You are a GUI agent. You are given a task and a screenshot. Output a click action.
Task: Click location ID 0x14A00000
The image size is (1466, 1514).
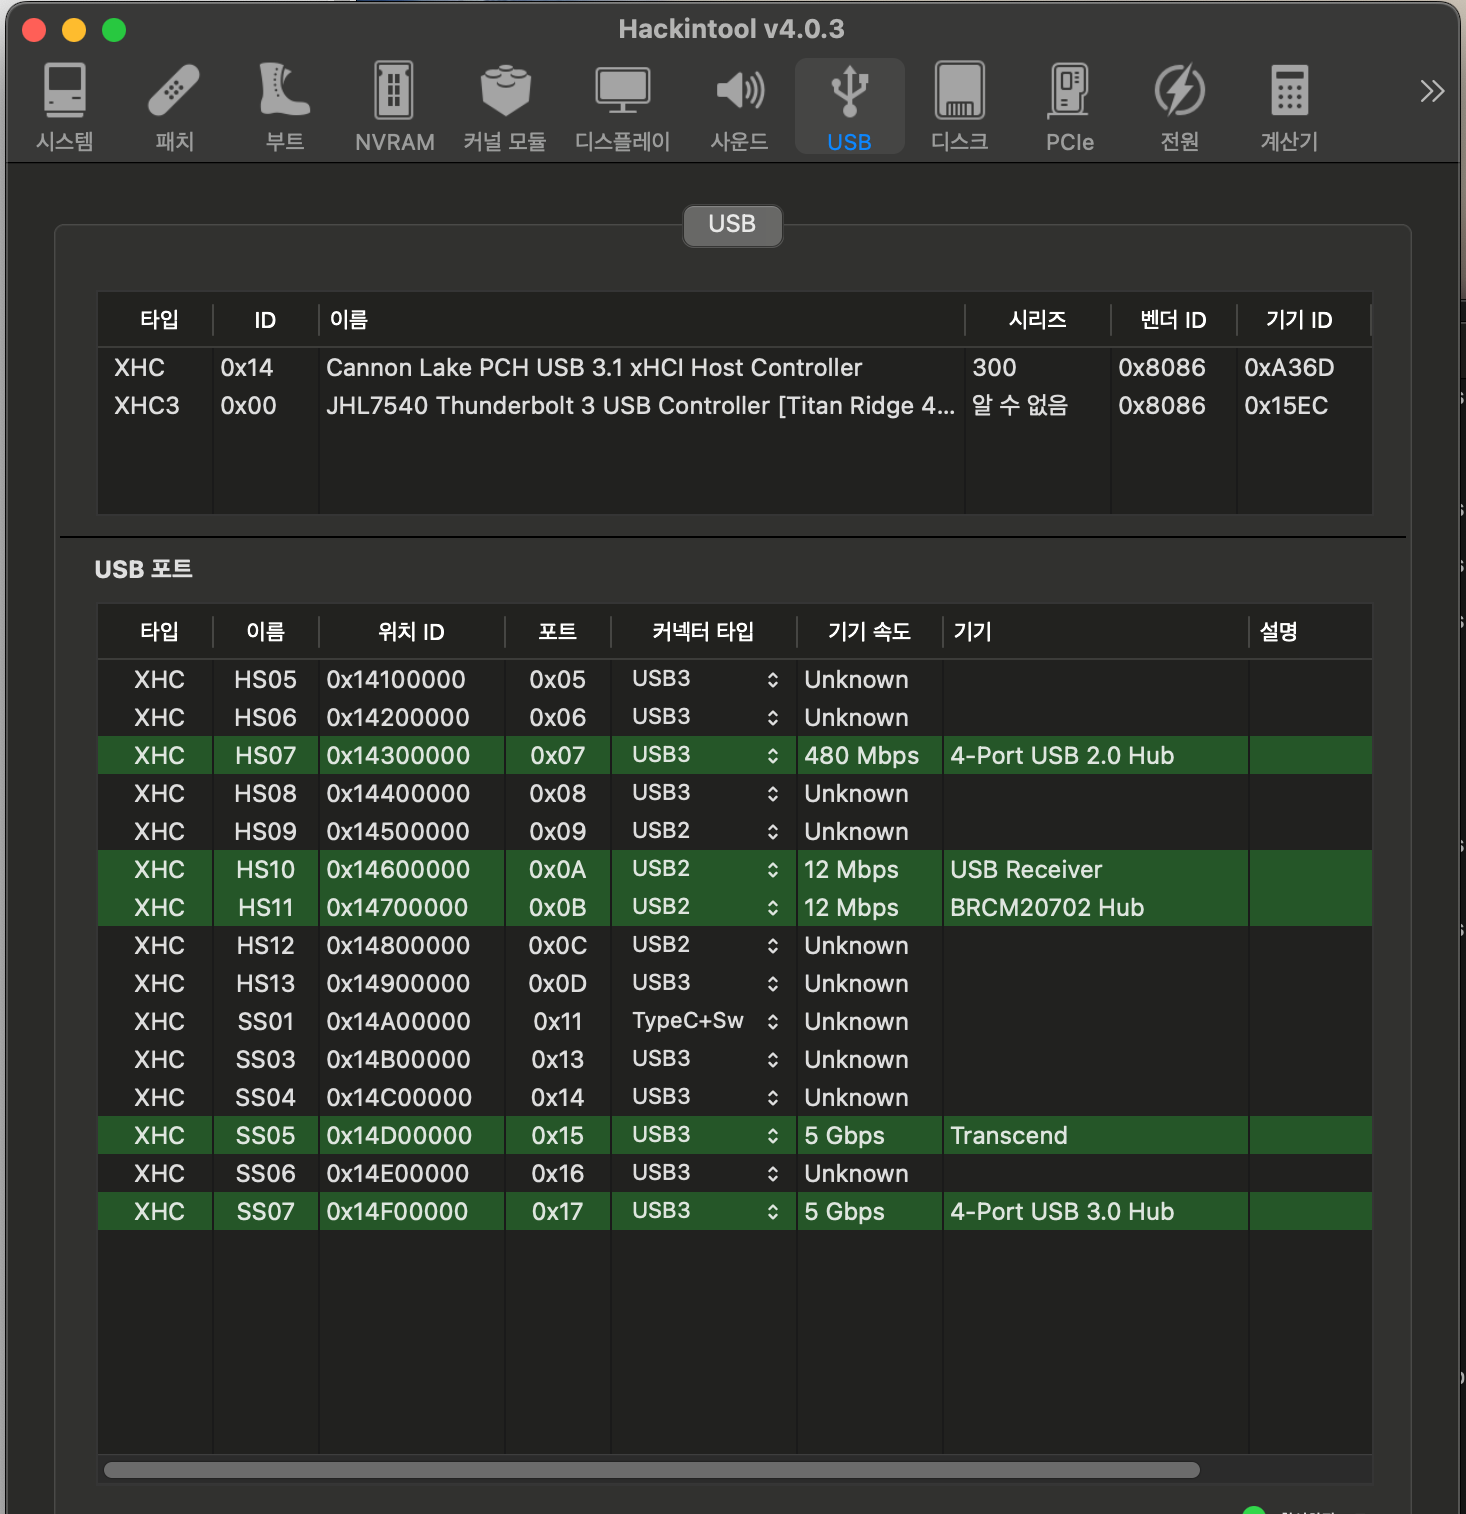[x=398, y=1021]
